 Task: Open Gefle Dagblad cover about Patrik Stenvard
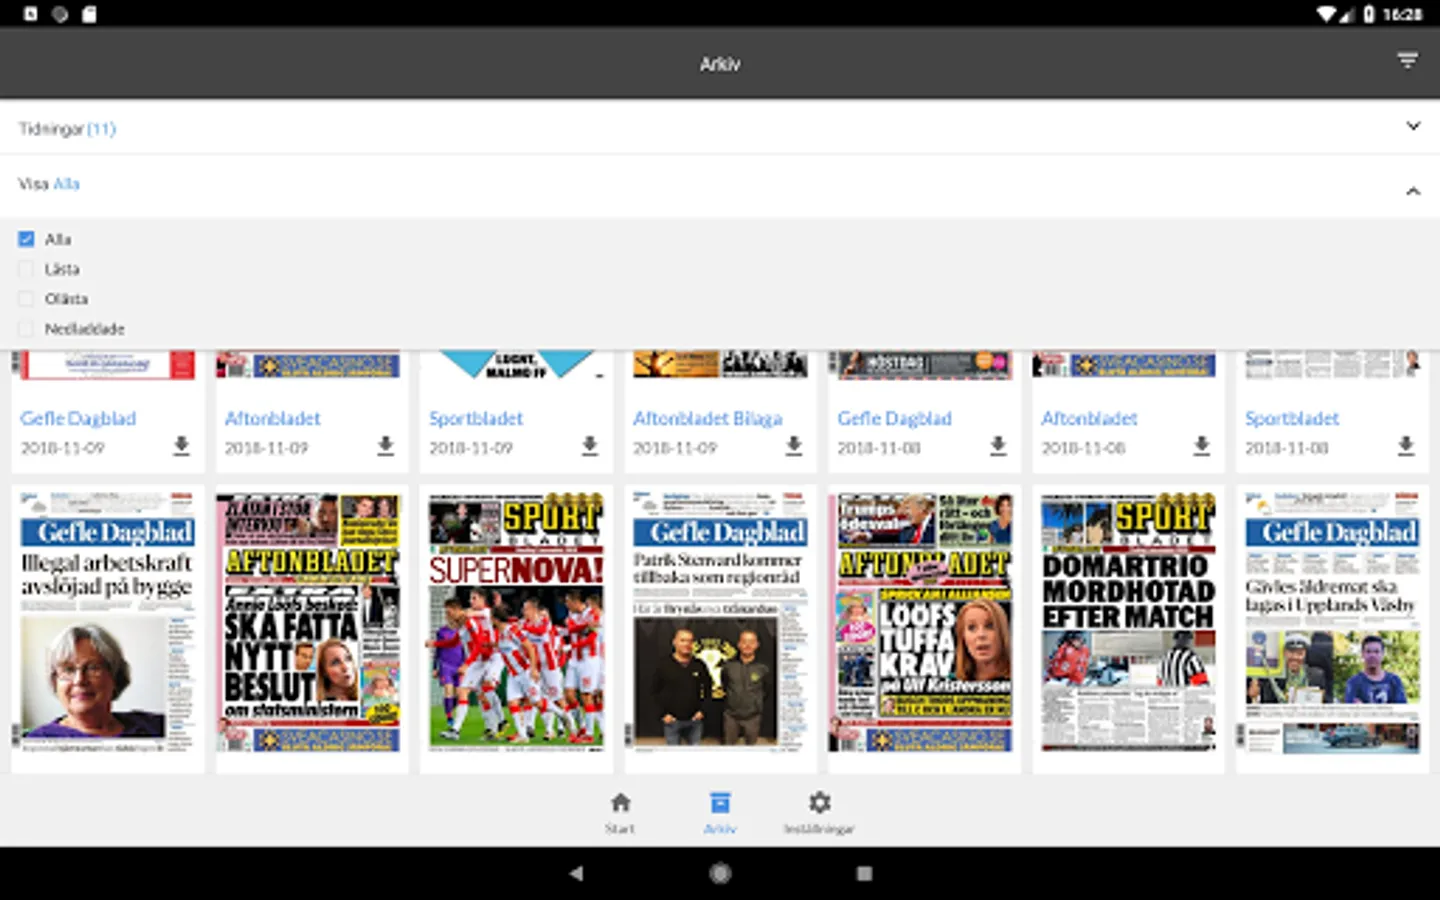tap(720, 621)
